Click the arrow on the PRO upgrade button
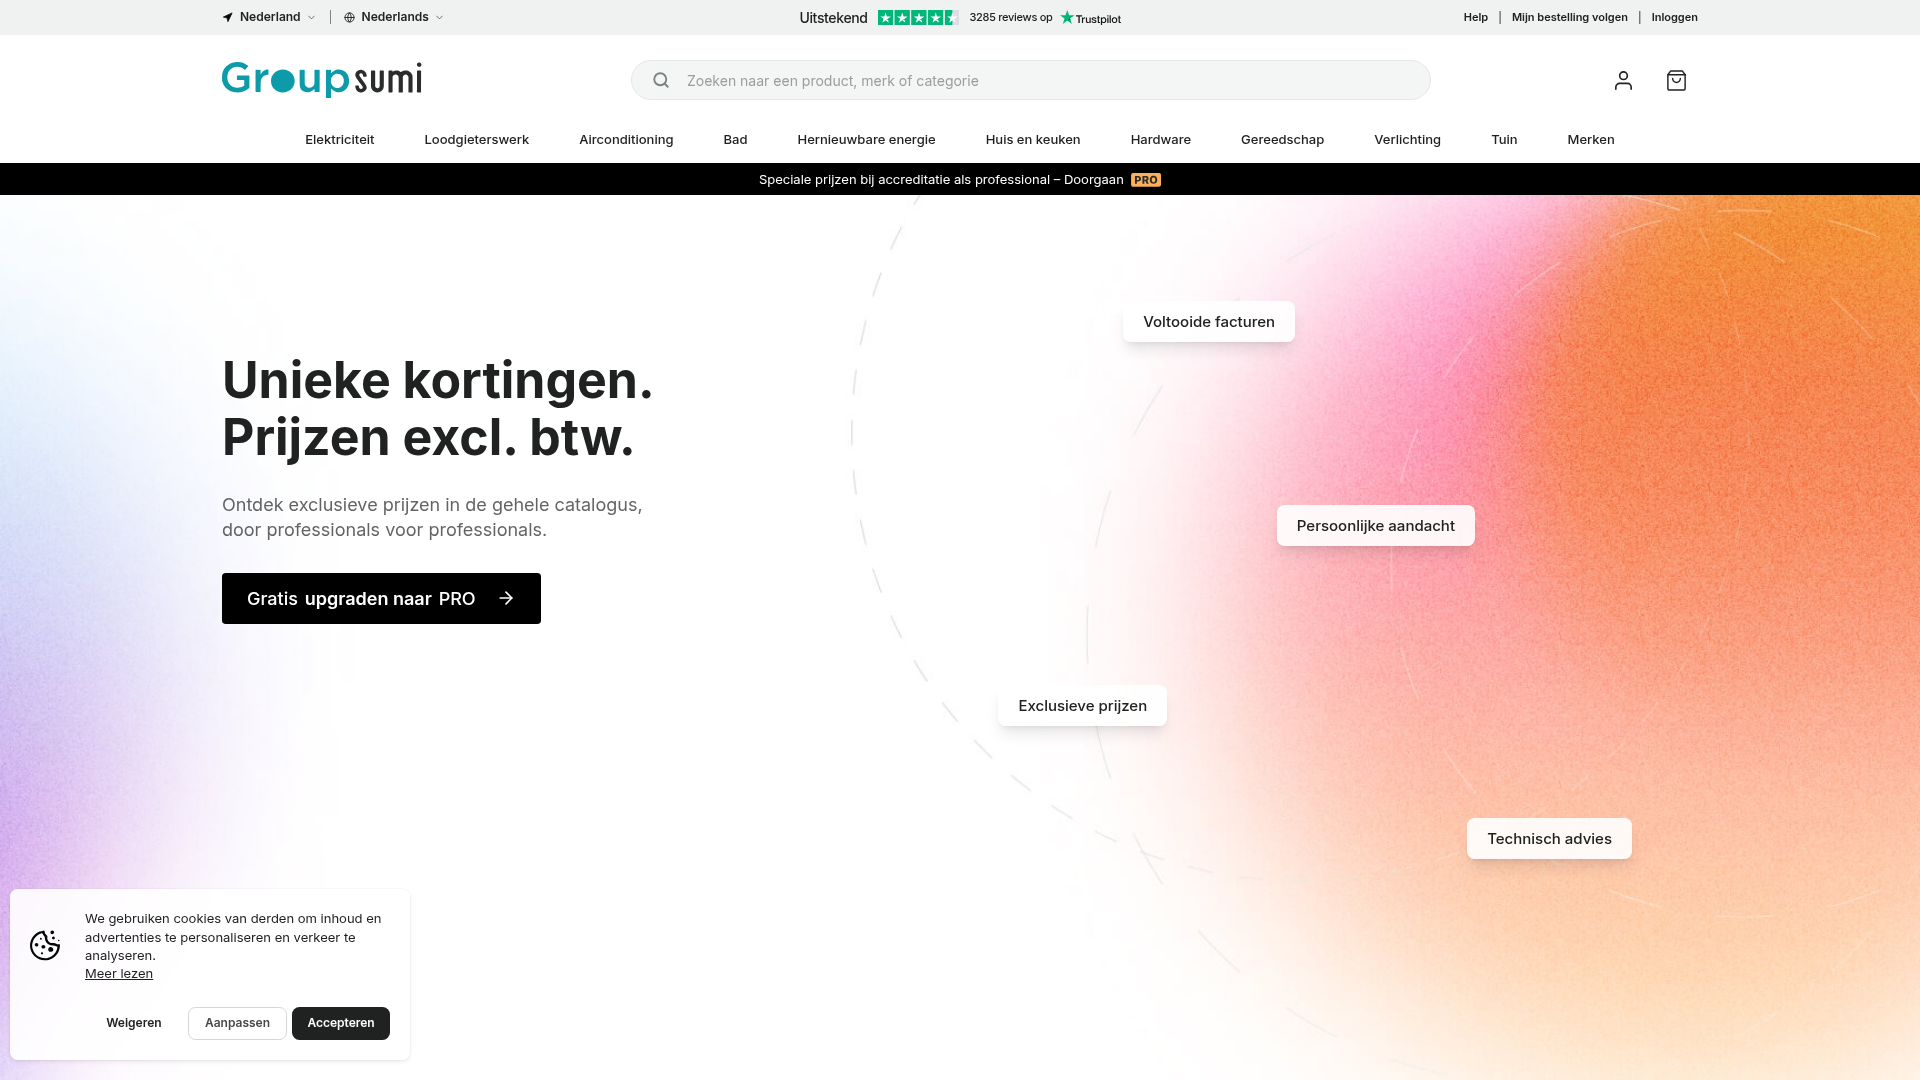1920x1080 pixels. (506, 598)
